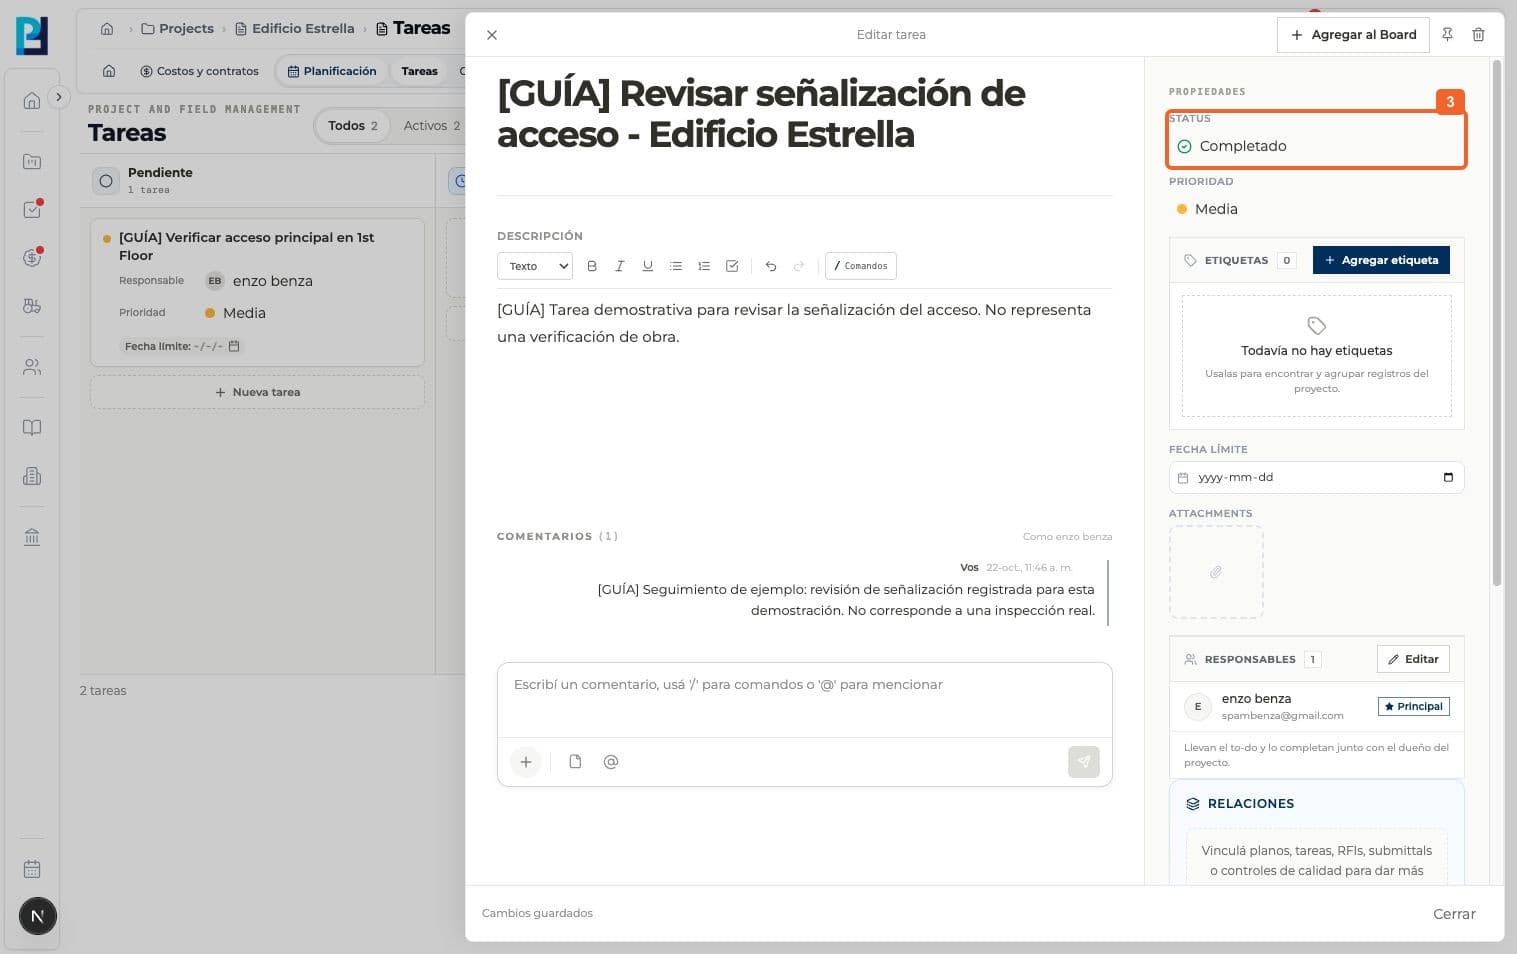Toggle italic formatting in the description toolbar
Image resolution: width=1517 pixels, height=954 pixels.
pos(620,266)
